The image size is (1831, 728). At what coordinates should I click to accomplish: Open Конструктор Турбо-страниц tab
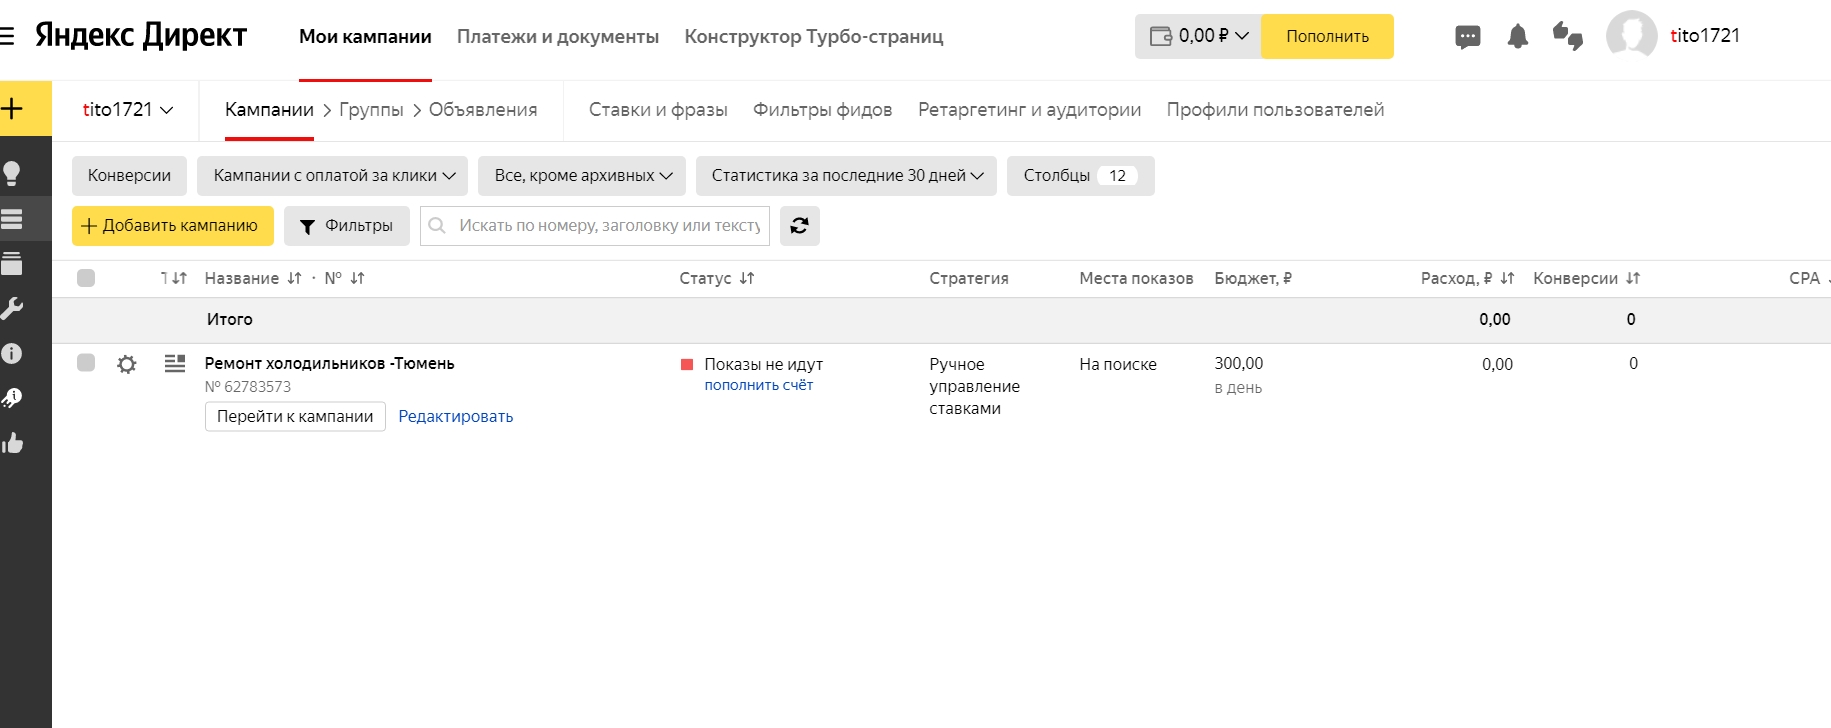(814, 37)
